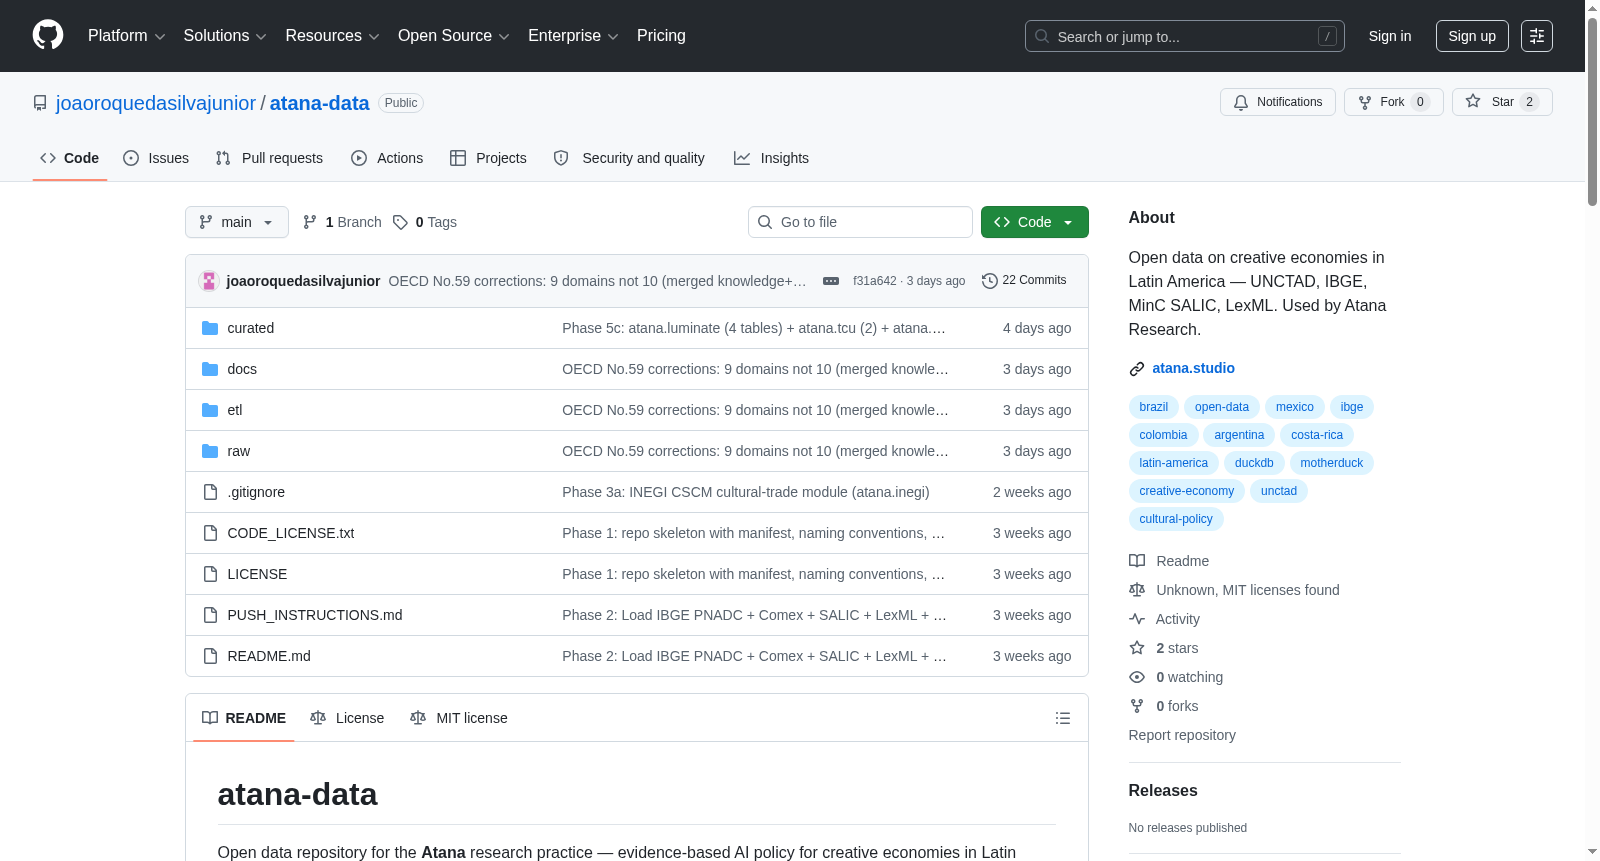Image resolution: width=1600 pixels, height=861 pixels.
Task: Click the star icon on Star button
Action: coord(1473,101)
